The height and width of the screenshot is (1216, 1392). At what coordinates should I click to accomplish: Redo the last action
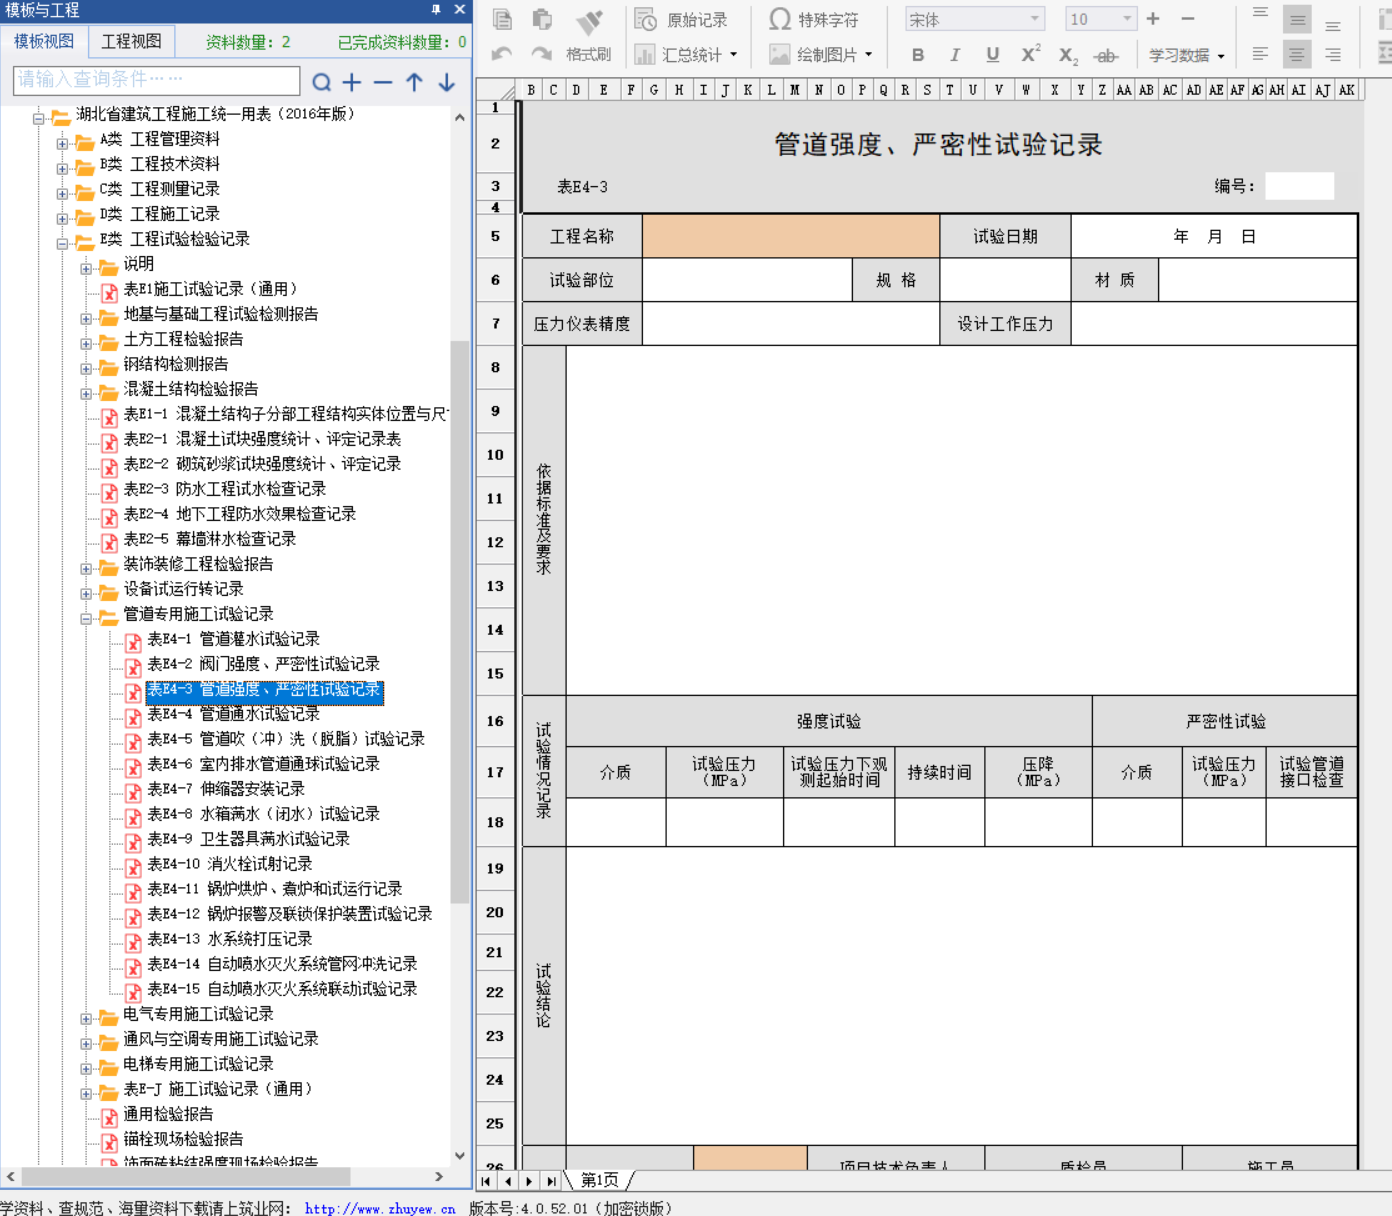pyautogui.click(x=541, y=54)
